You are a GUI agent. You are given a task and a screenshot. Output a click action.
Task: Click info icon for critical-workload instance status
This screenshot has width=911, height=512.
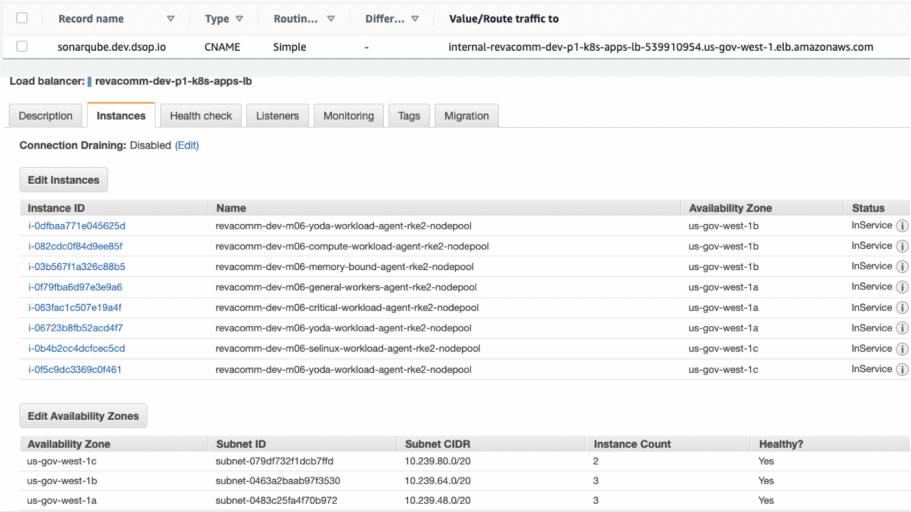coord(902,308)
